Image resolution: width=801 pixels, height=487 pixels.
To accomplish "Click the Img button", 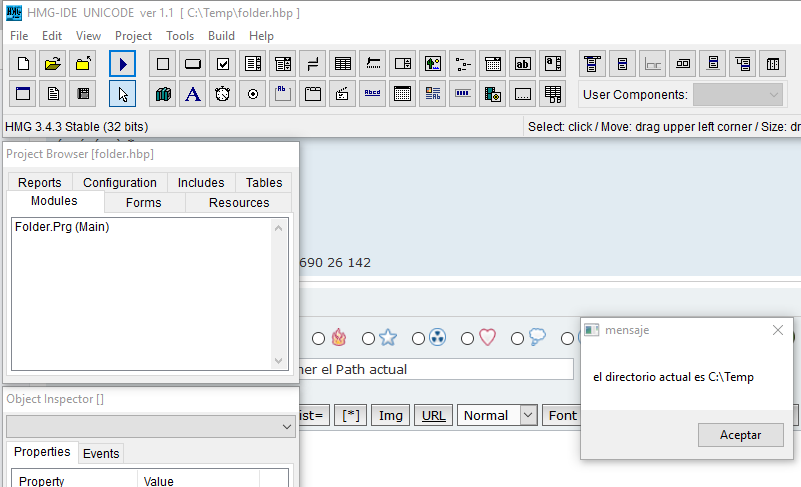I will (391, 415).
